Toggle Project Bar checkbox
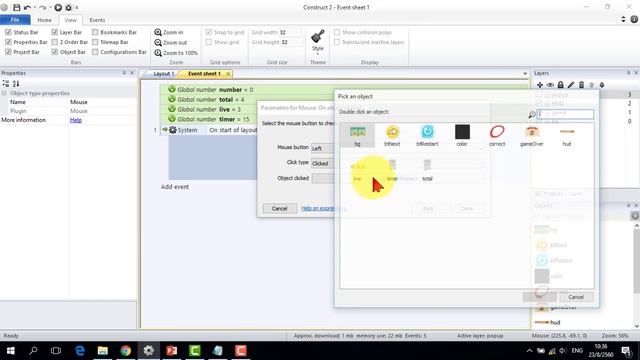This screenshot has height=360, width=640. click(x=8, y=52)
